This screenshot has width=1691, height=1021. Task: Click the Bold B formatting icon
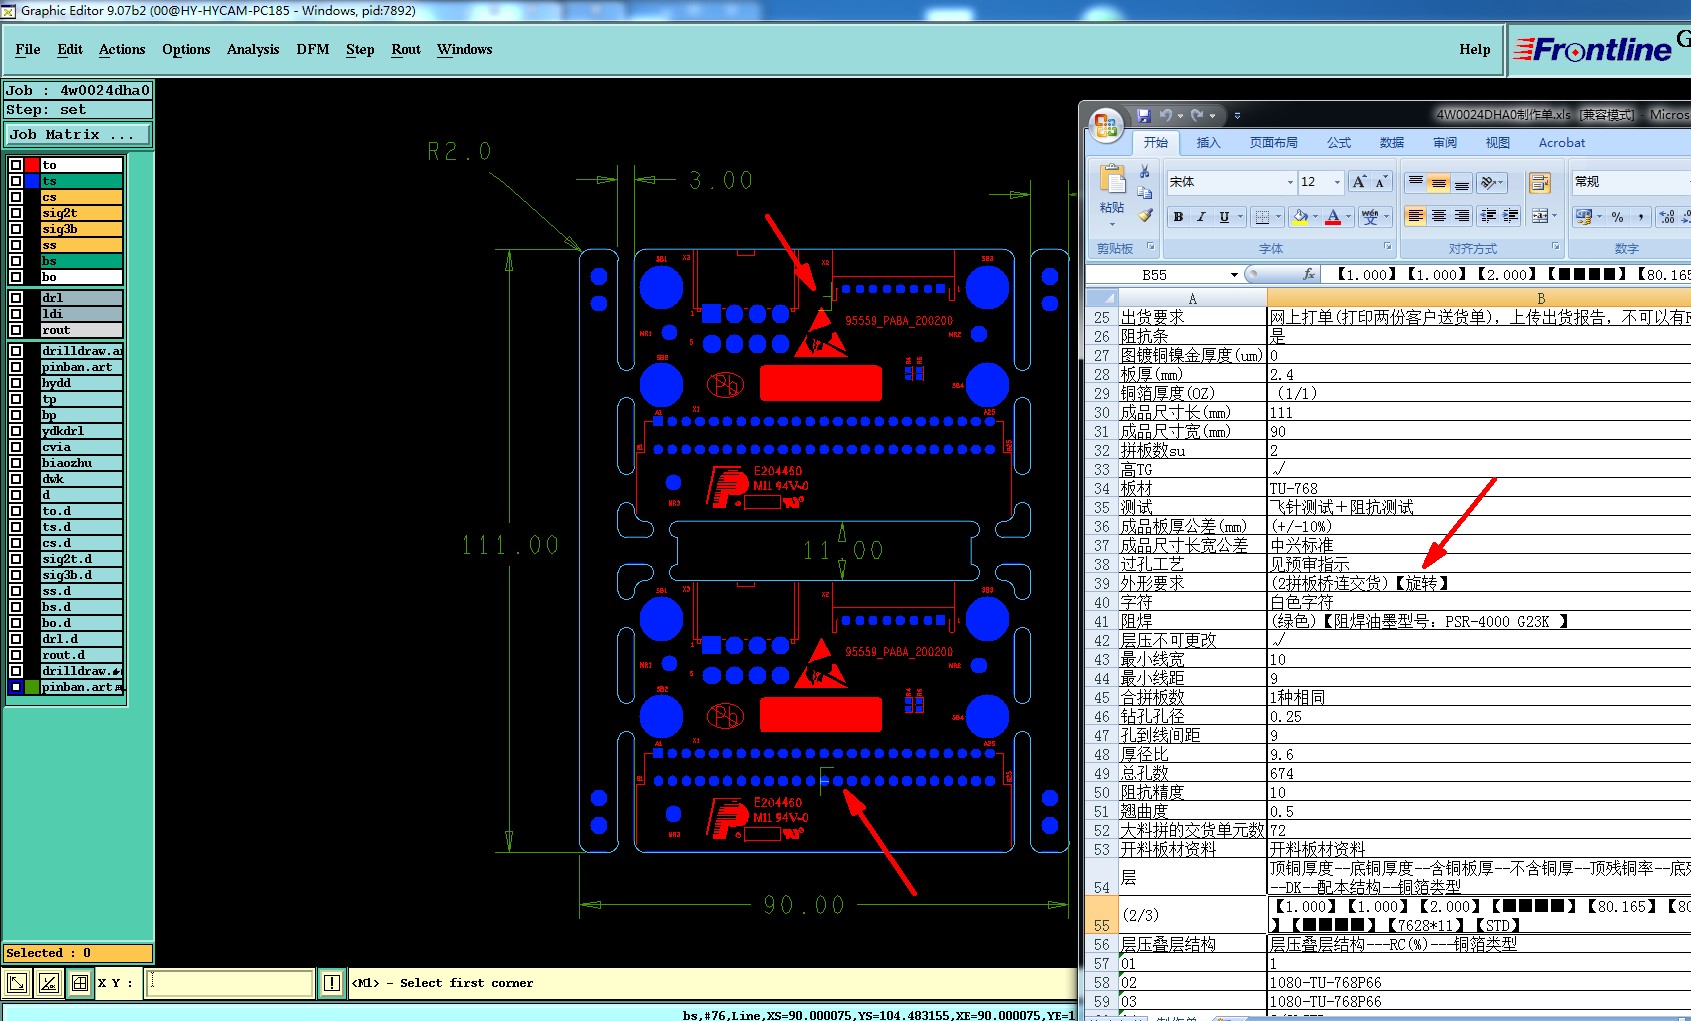1178,217
